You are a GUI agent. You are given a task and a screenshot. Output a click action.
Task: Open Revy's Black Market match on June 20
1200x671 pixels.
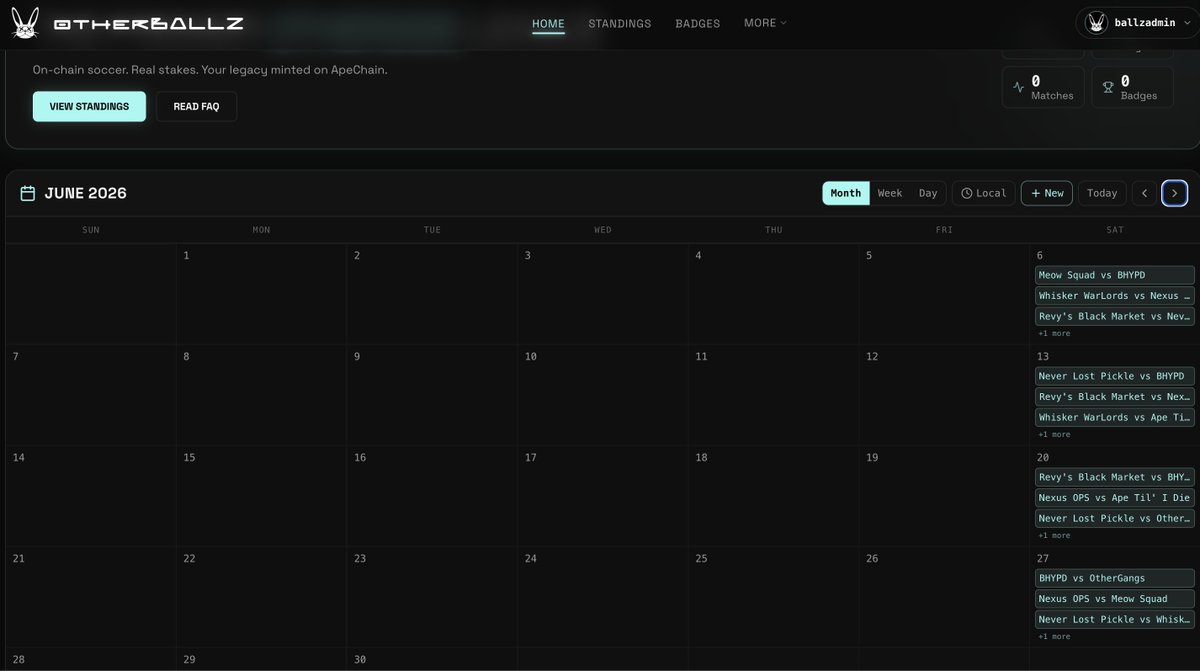point(1115,477)
